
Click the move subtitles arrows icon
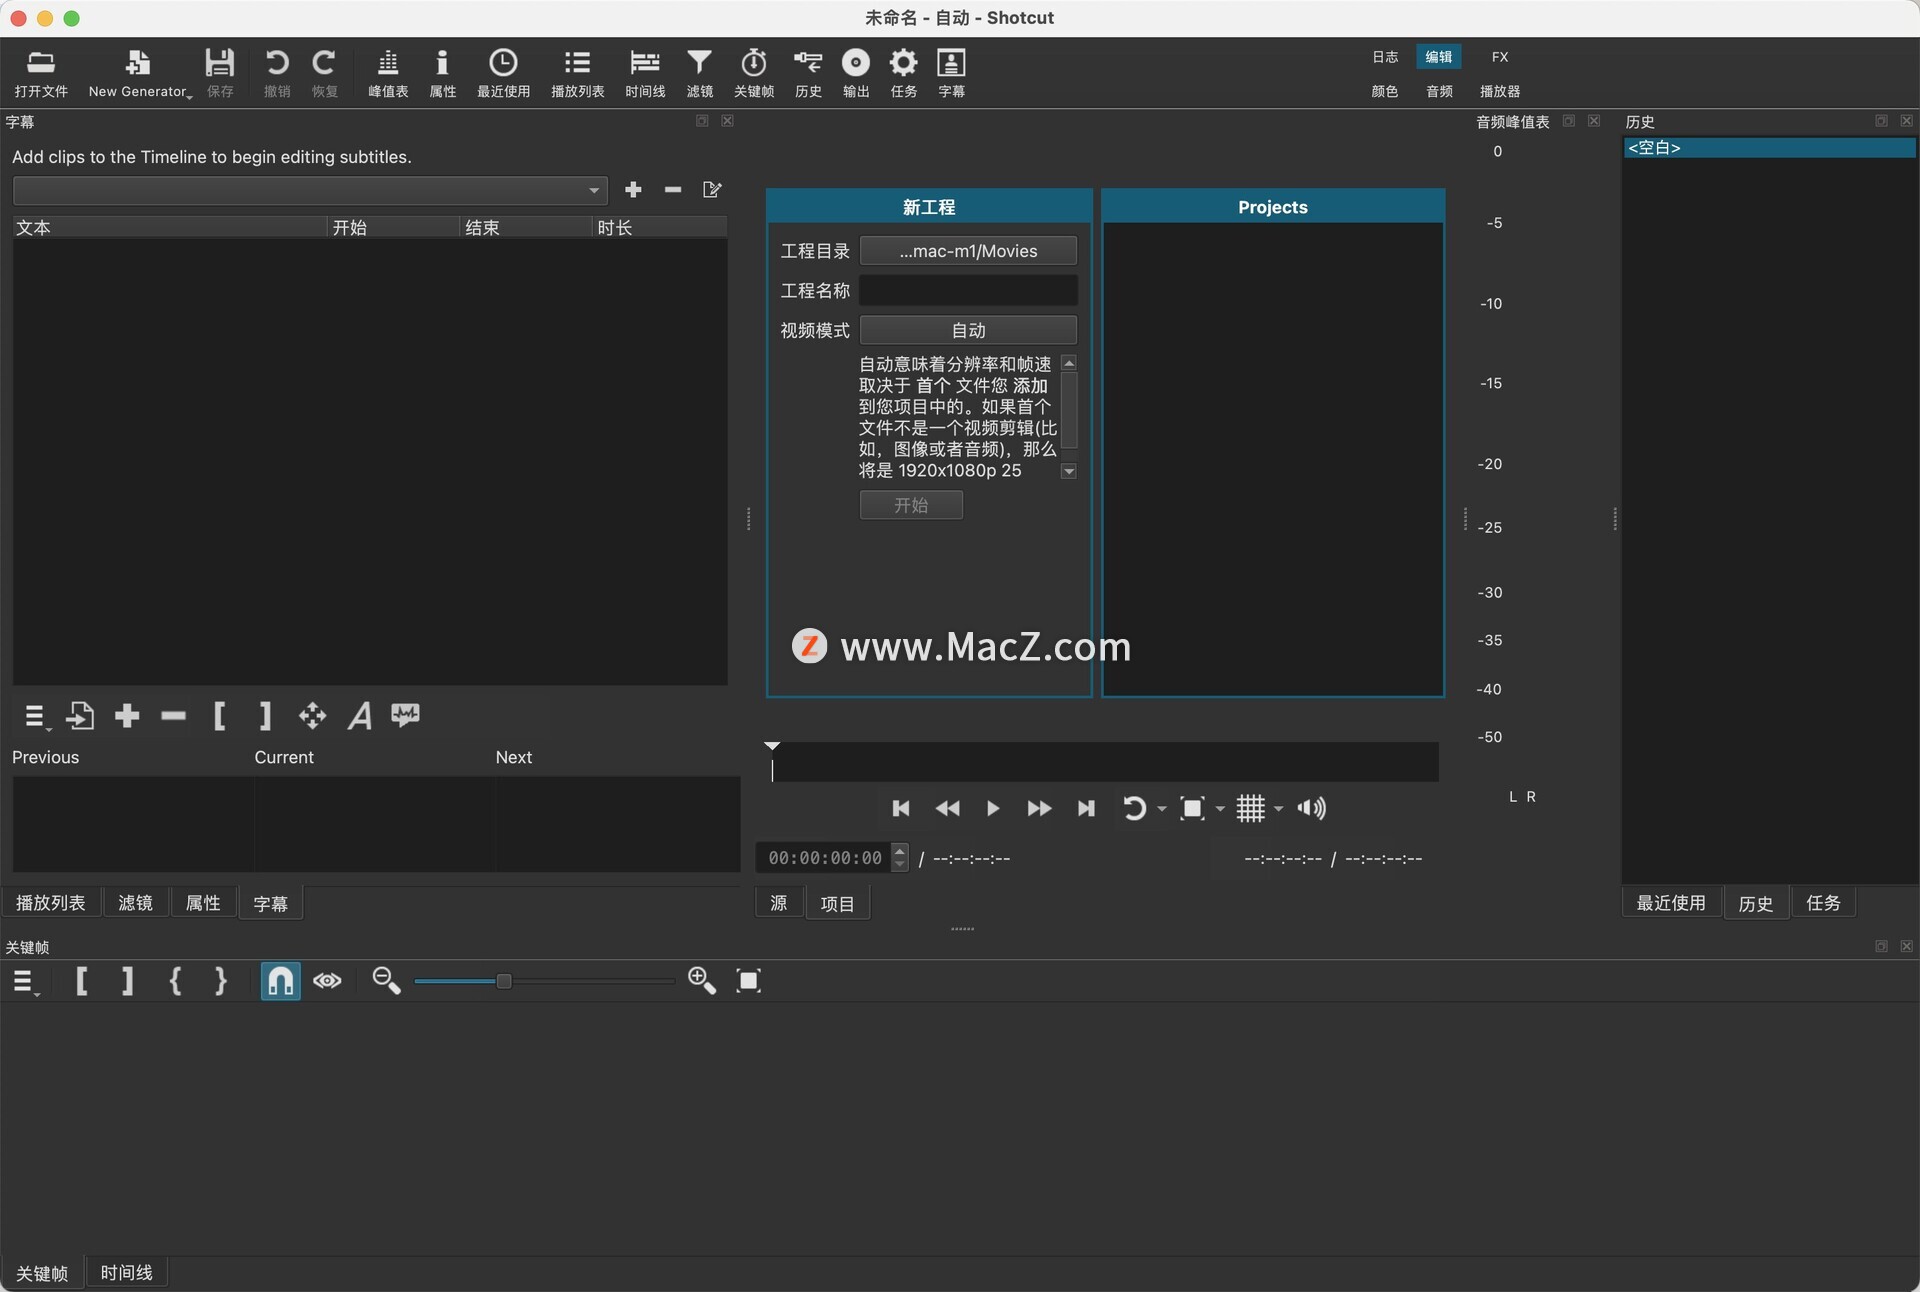[312, 716]
